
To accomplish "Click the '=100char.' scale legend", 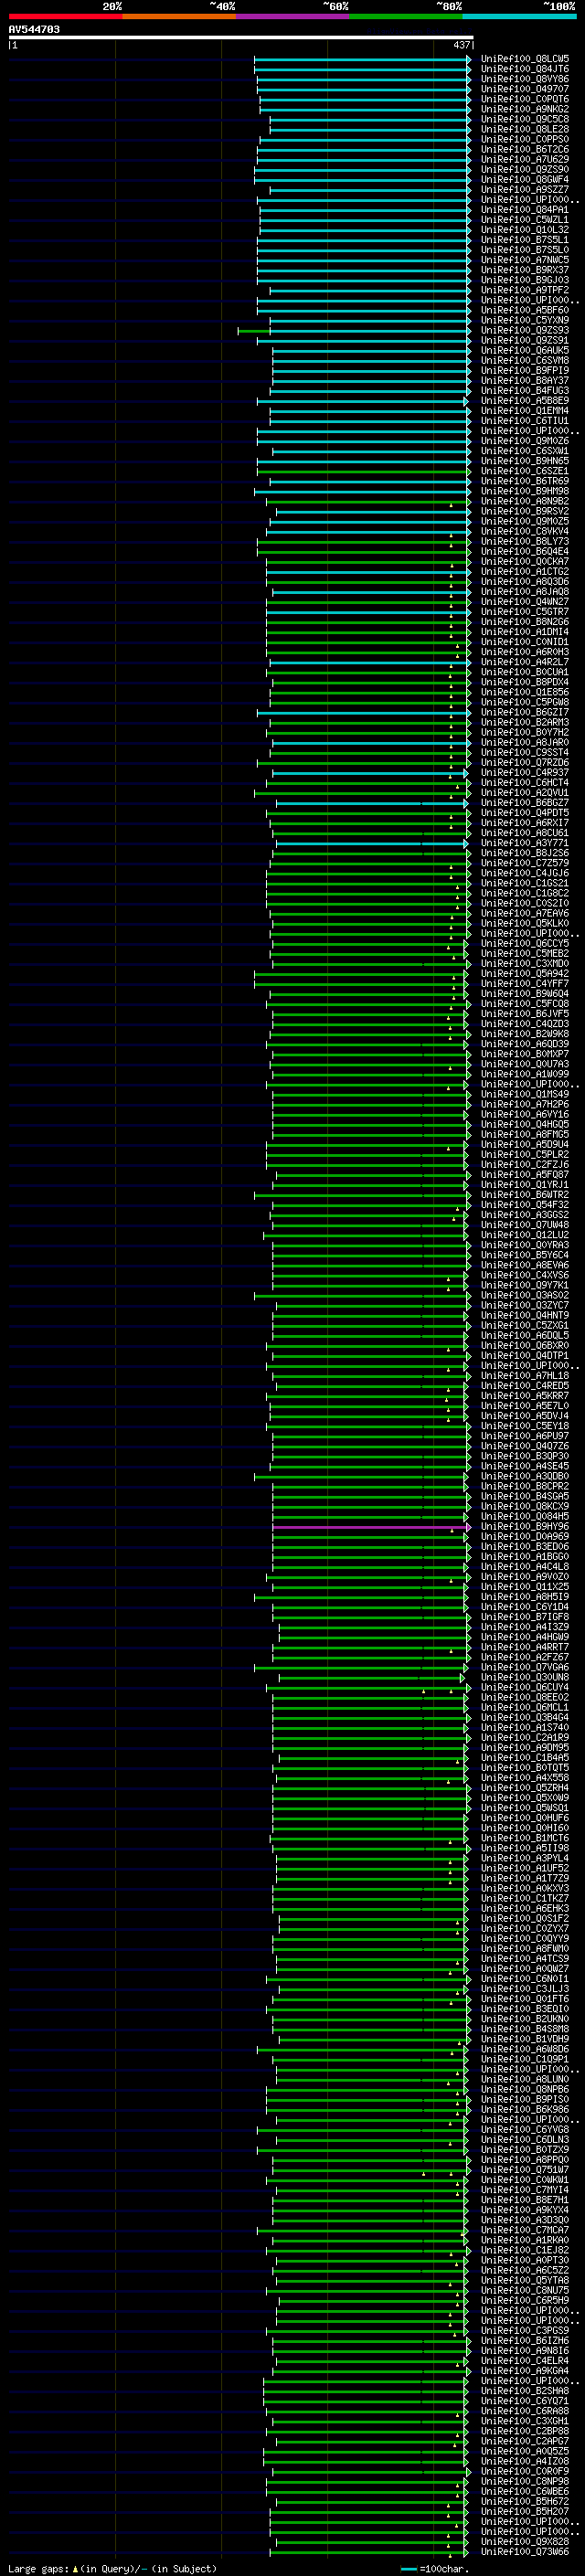I will pyautogui.click(x=435, y=2569).
